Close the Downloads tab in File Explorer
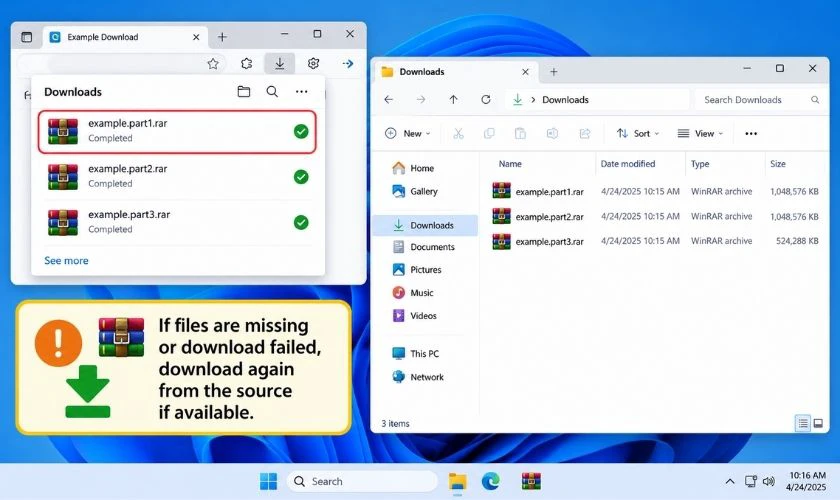The width and height of the screenshot is (840, 500). coord(526,72)
